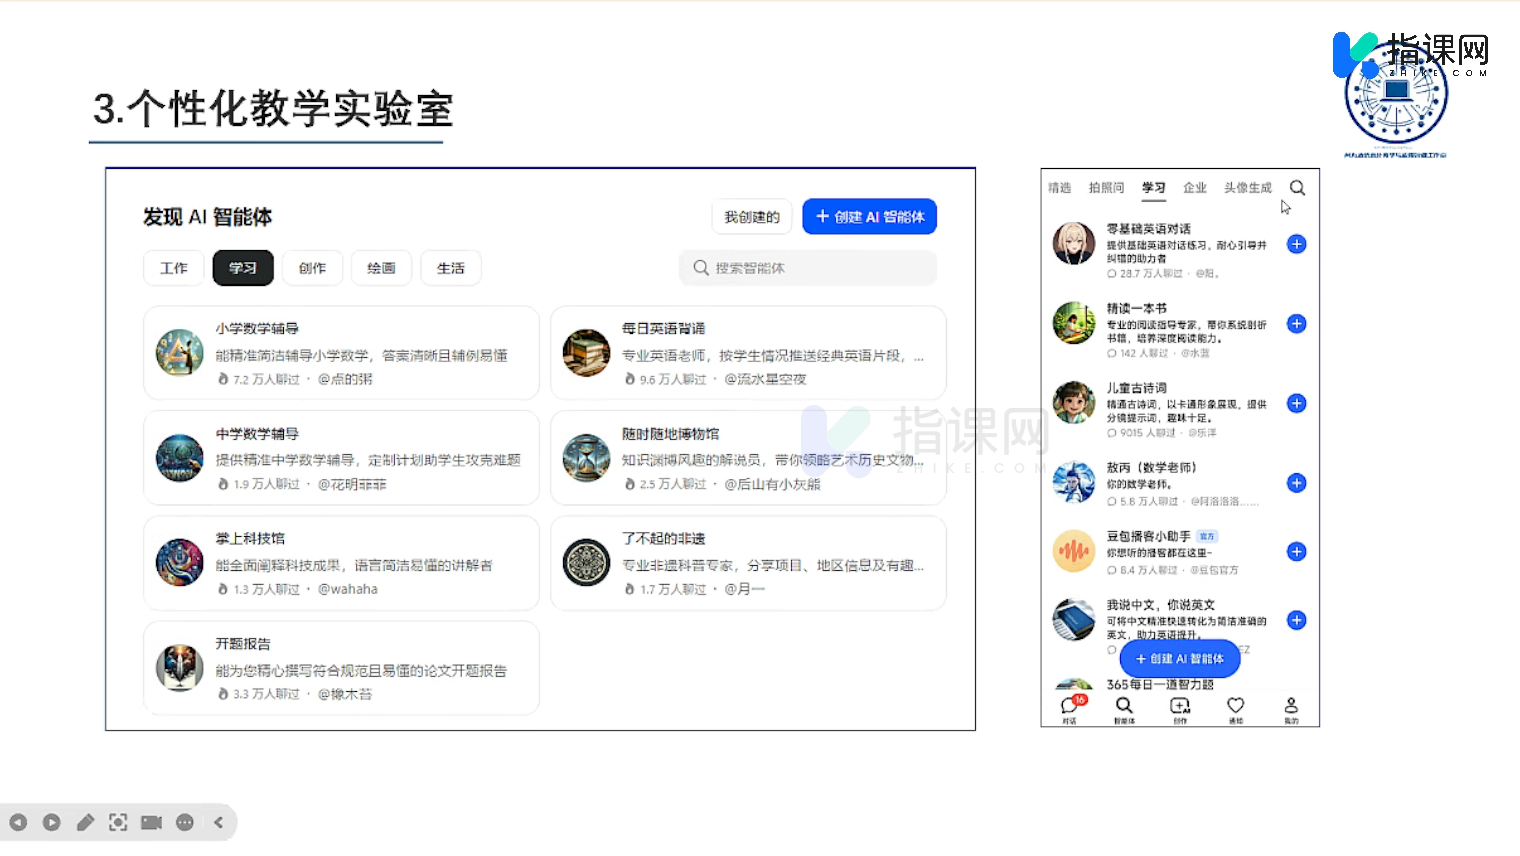Collapse the presentation toolbar with left chevron
Image resolution: width=1520 pixels, height=856 pixels.
(218, 822)
